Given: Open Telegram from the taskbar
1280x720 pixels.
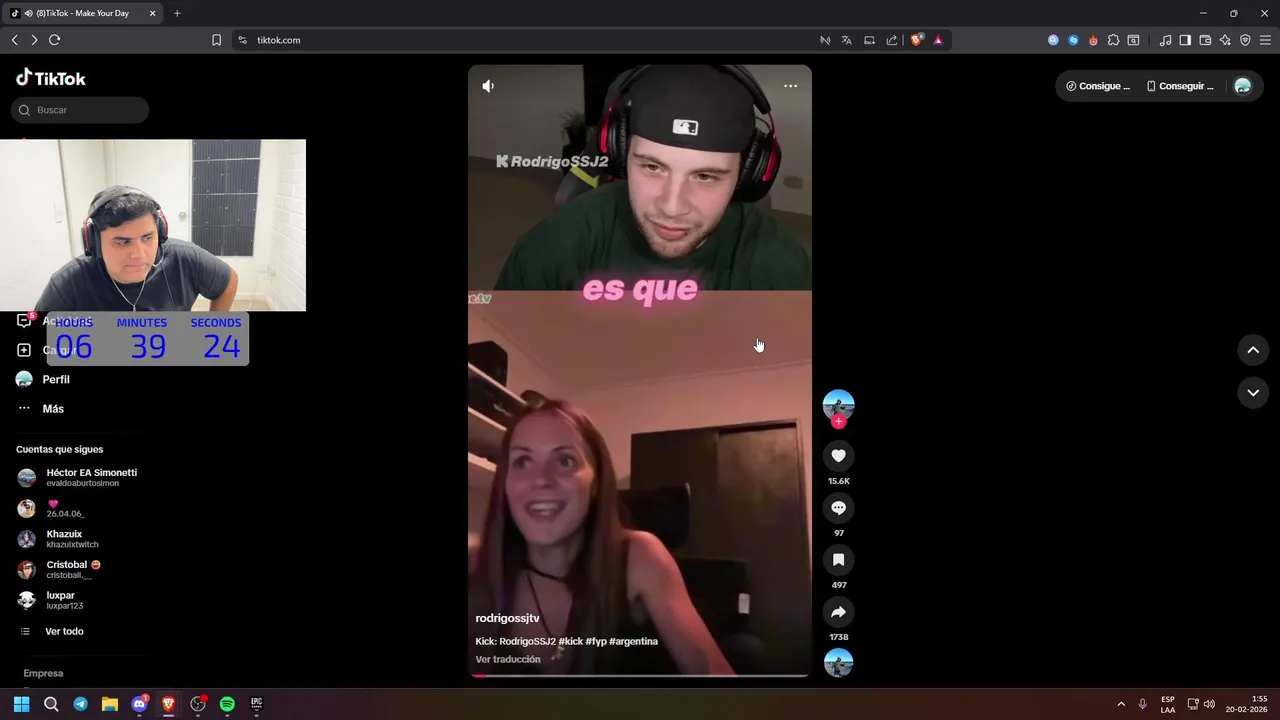Looking at the screenshot, I should tap(80, 704).
